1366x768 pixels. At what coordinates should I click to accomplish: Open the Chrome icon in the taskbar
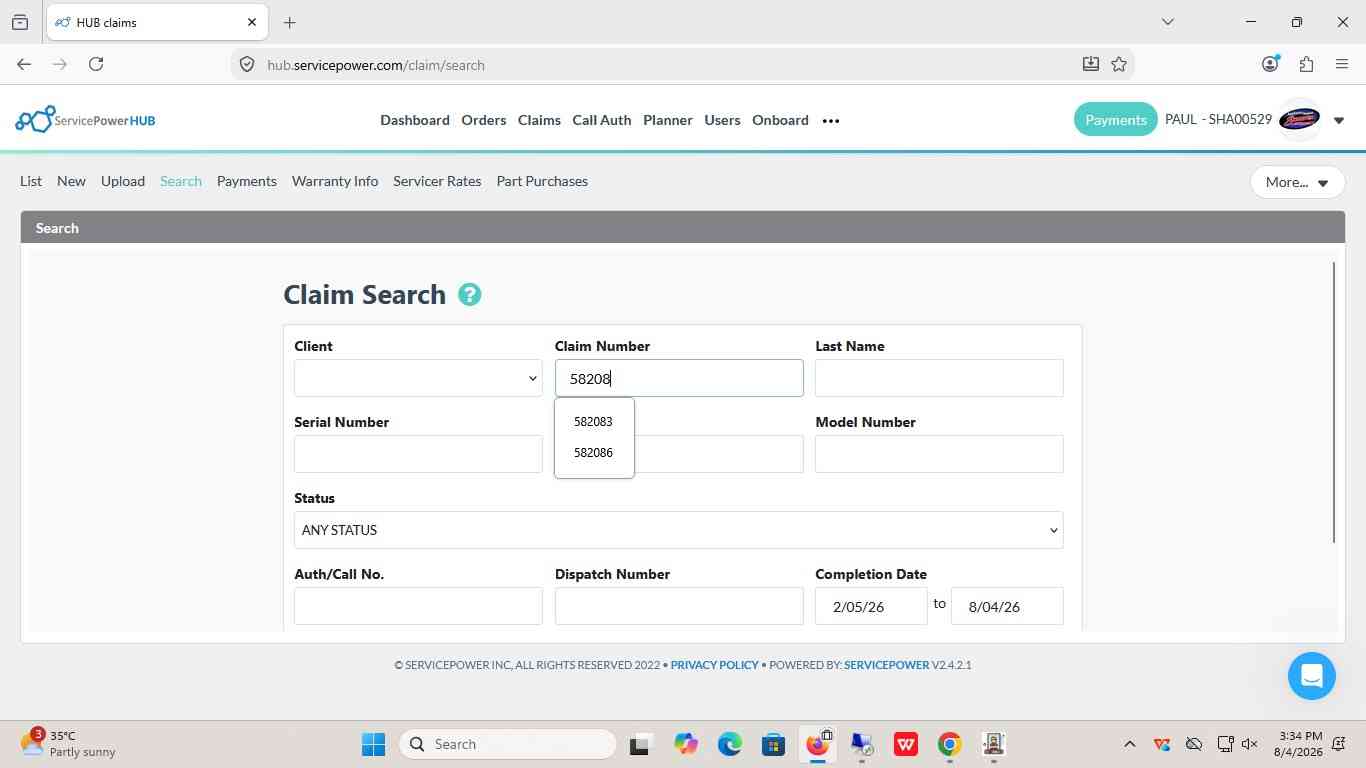[x=949, y=744]
